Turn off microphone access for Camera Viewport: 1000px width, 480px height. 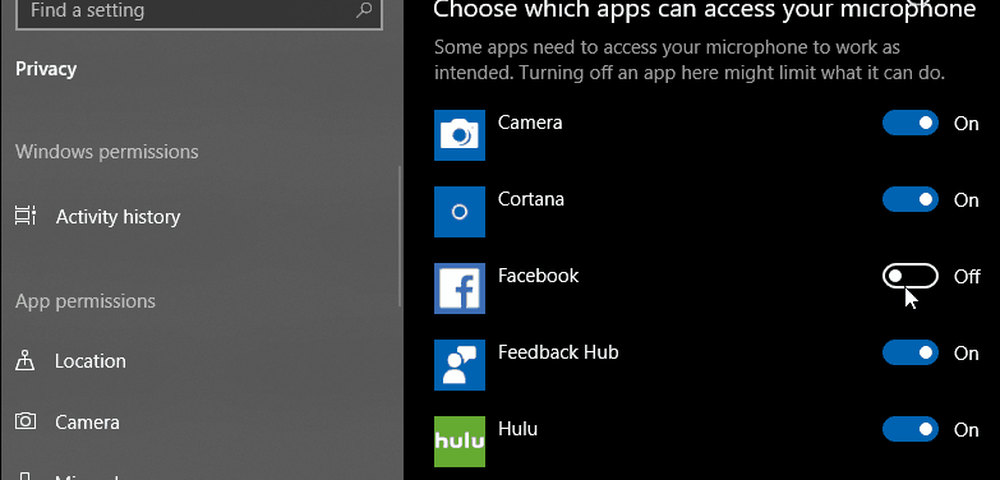click(x=910, y=123)
